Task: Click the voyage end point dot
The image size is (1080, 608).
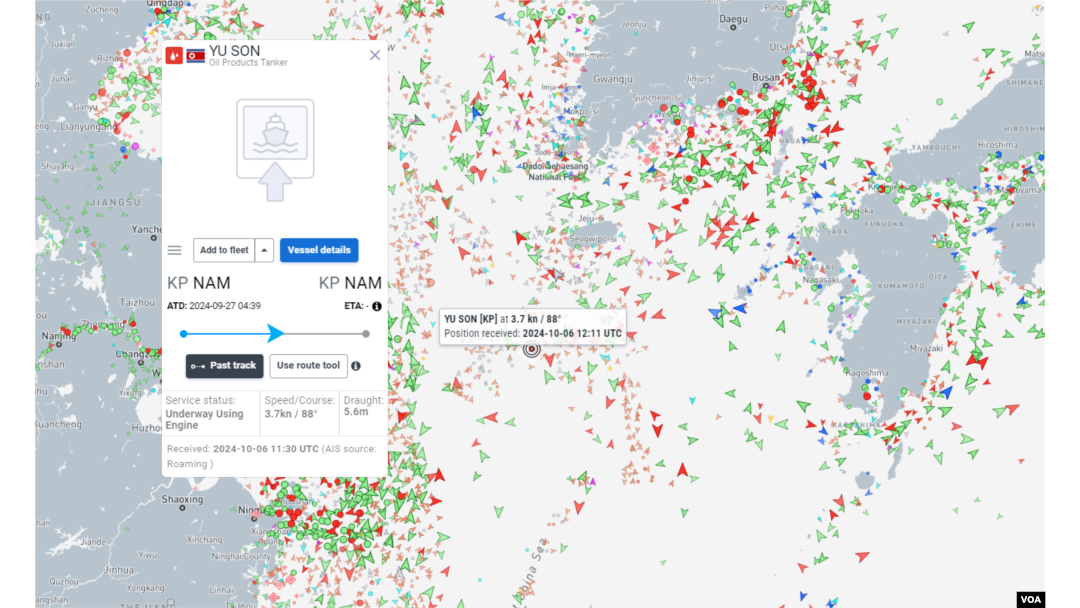Action: point(366,334)
